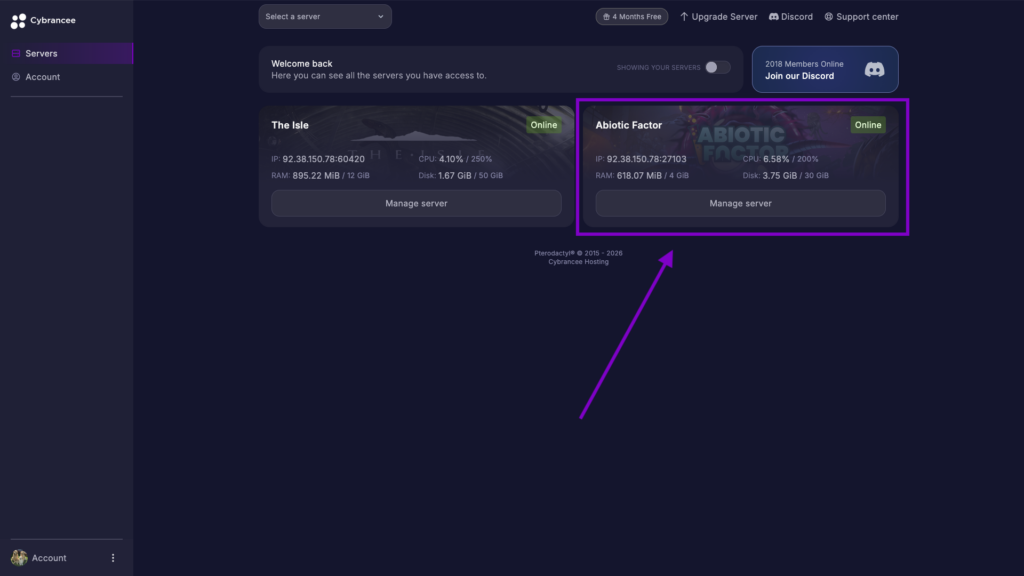
Task: Click the 2018 Members Online text
Action: pyautogui.click(x=804, y=64)
